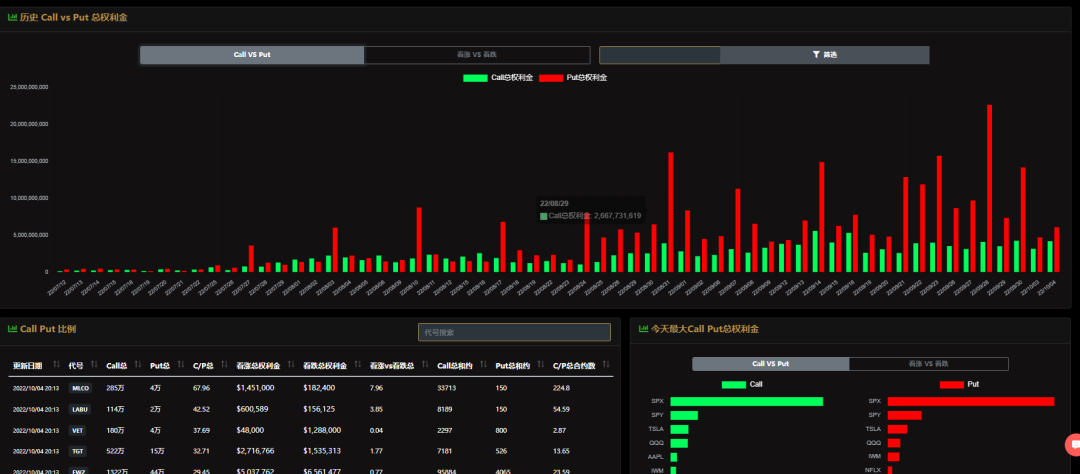Screen dimensions: 1080x474
Task: Click the $2,716,766 cell in TGT row
Action: pos(256,451)
